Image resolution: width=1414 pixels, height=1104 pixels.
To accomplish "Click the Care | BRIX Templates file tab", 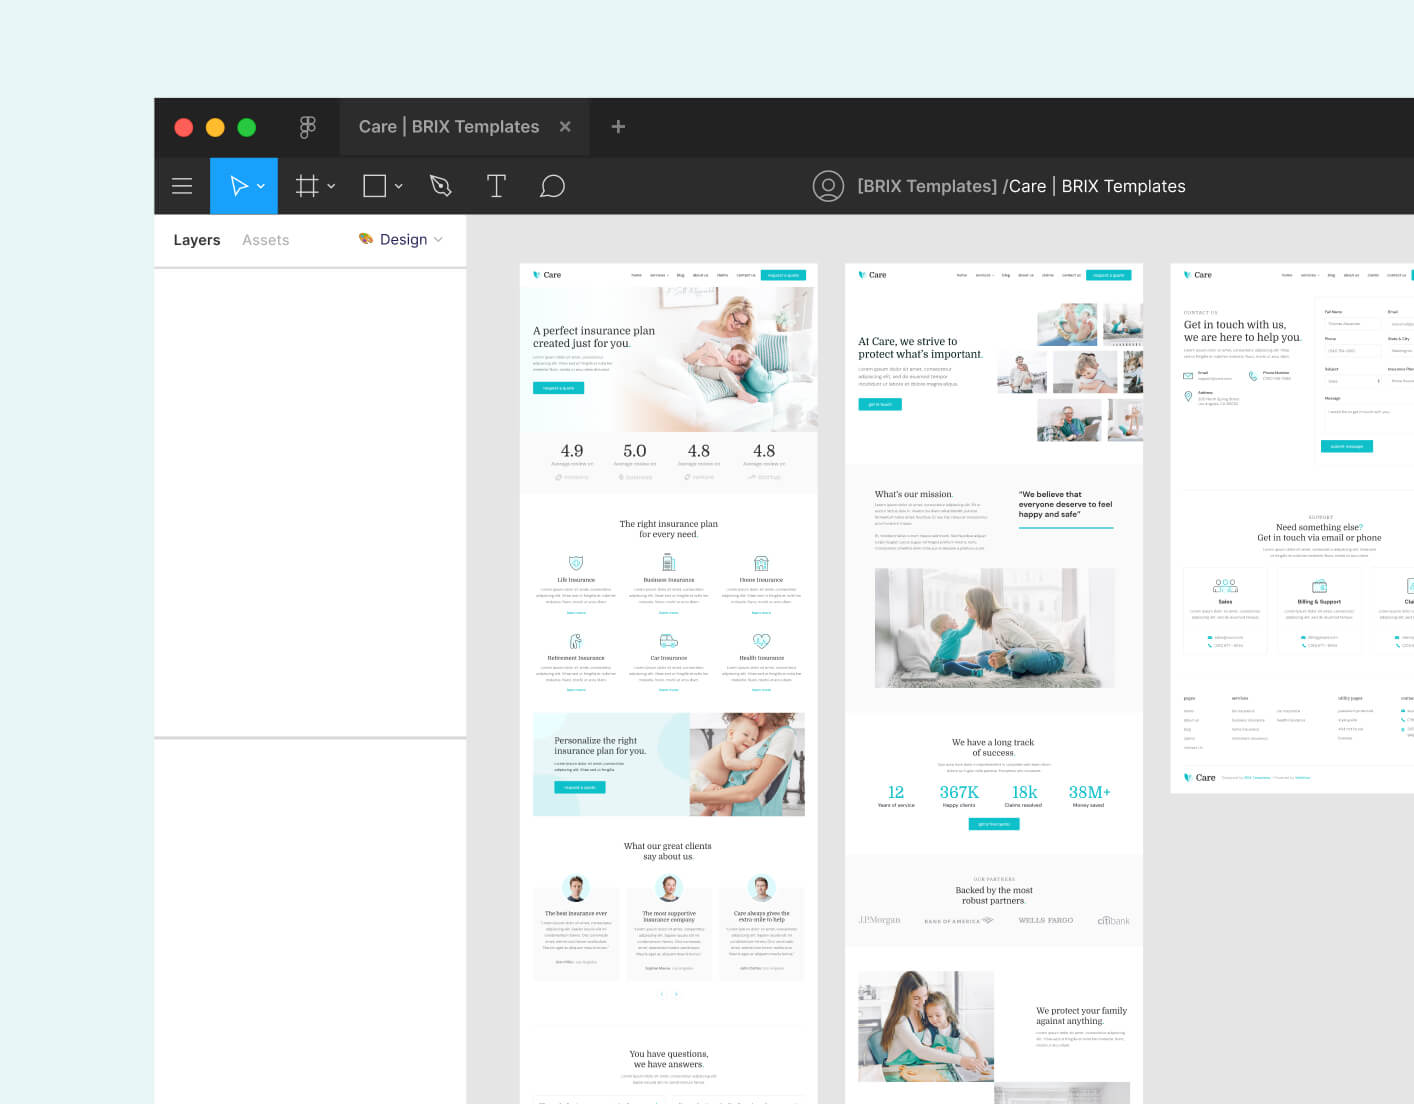I will coord(449,126).
